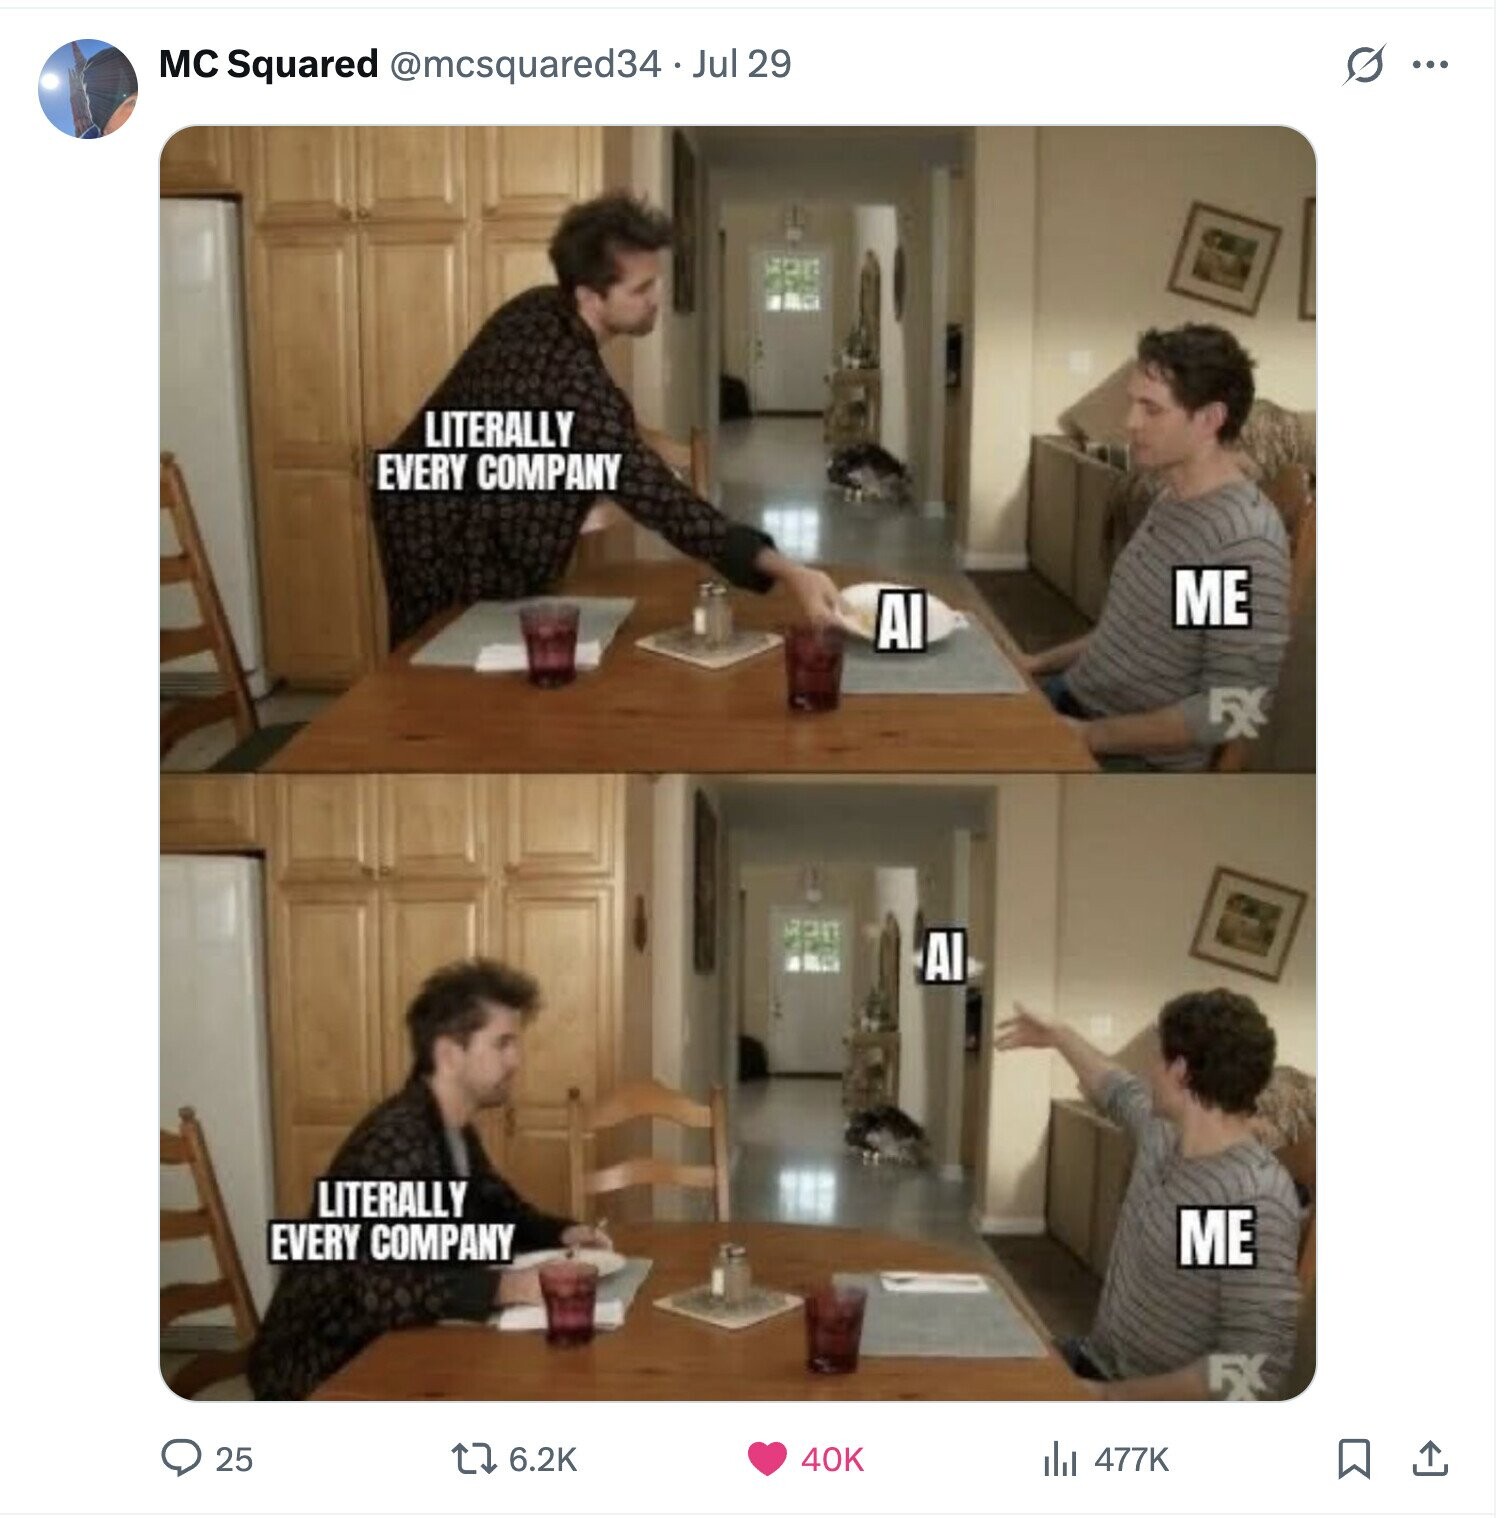Click the 40K likes count
The width and height of the screenshot is (1504, 1518).
pyautogui.click(x=832, y=1459)
